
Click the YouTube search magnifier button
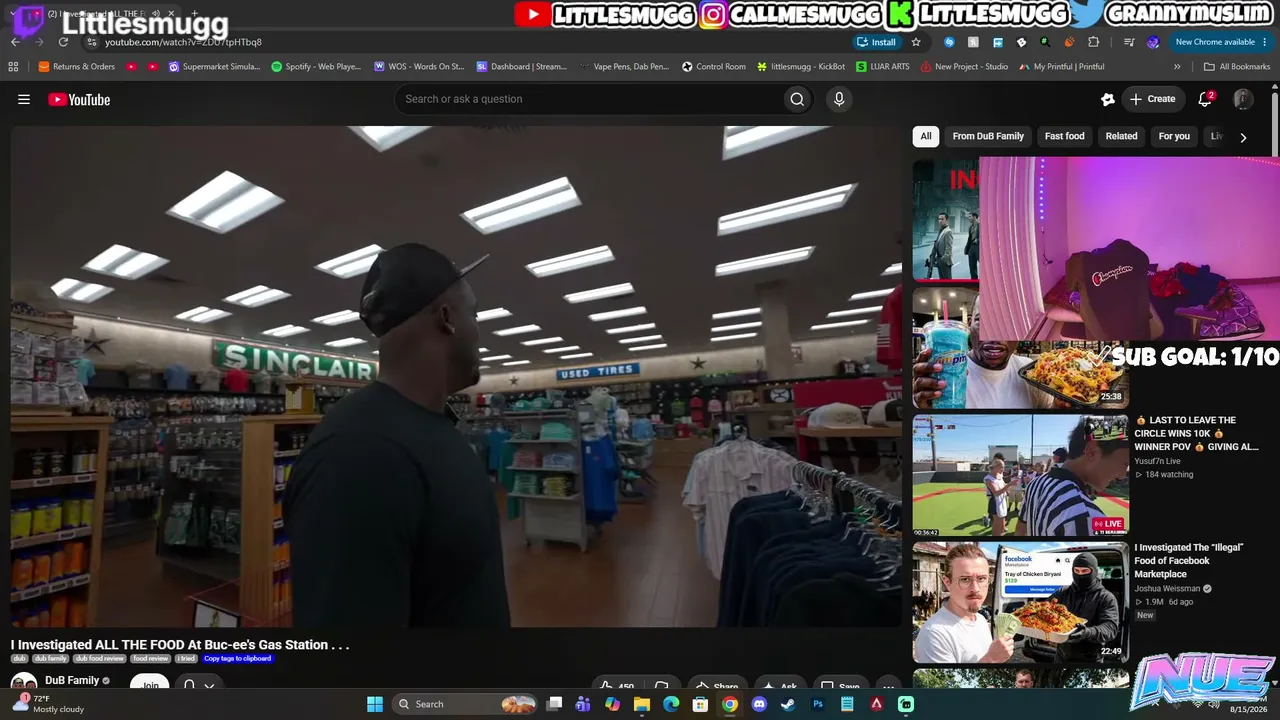(x=797, y=99)
